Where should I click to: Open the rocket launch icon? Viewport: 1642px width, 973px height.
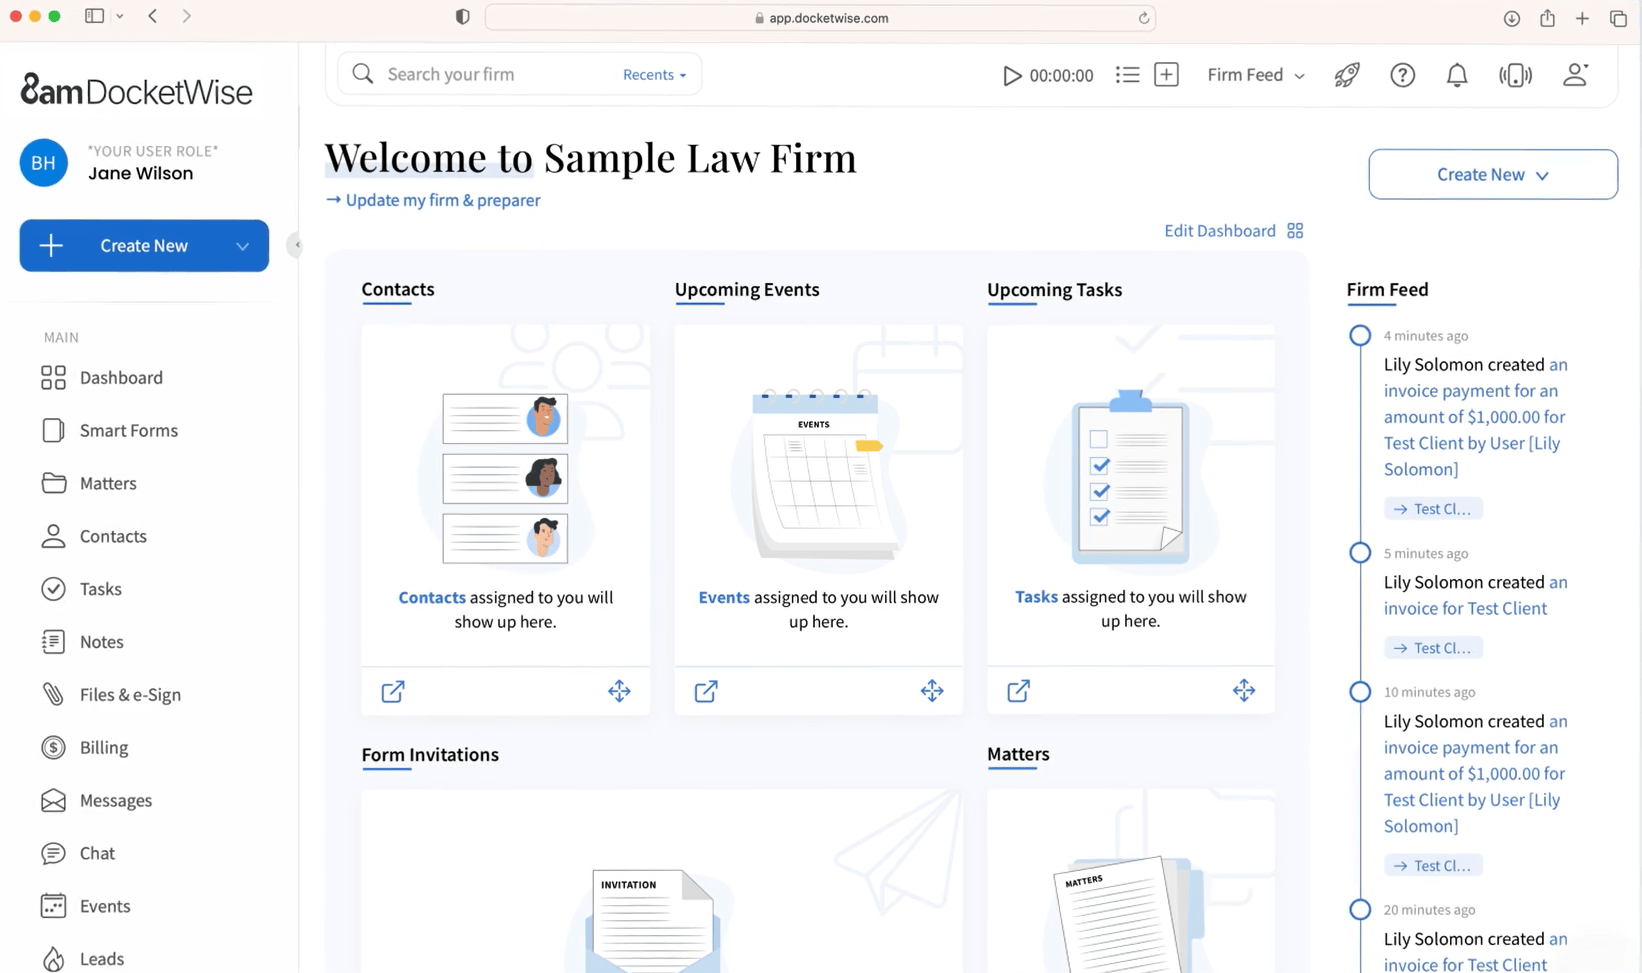[x=1347, y=75]
